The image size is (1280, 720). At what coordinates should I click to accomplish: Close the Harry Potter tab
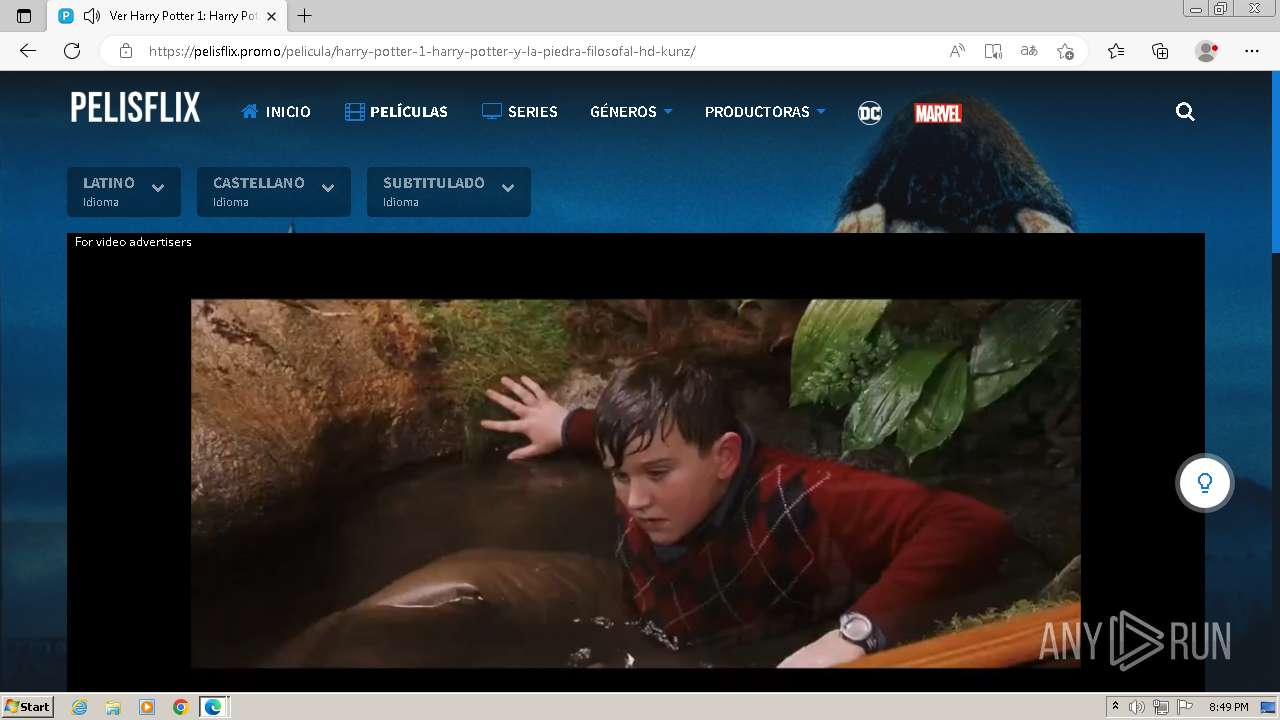(271, 16)
